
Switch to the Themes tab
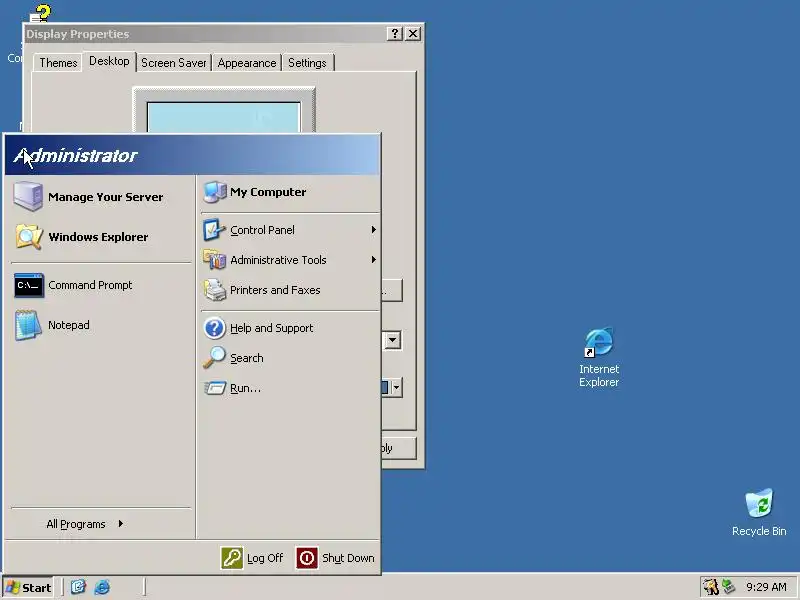click(x=58, y=63)
